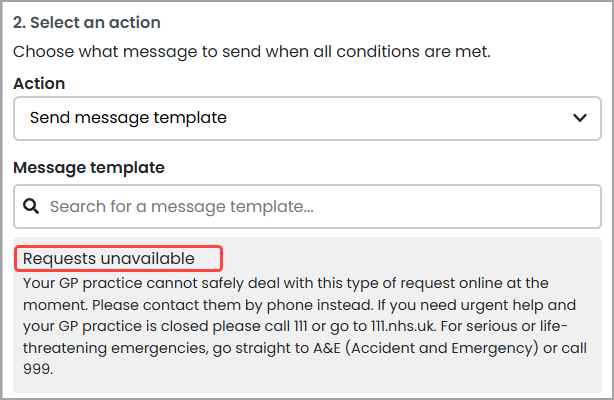Screen dimensions: 614x400
Task: Click empty grey area right of "Requests unavailable"
Action: (420, 259)
